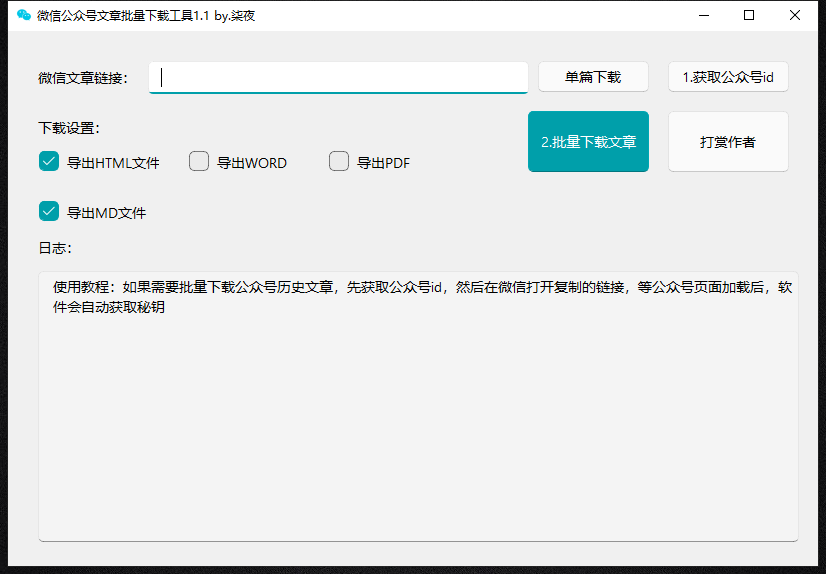
Task: Click the 日志 label above the log
Action: [x=55, y=248]
